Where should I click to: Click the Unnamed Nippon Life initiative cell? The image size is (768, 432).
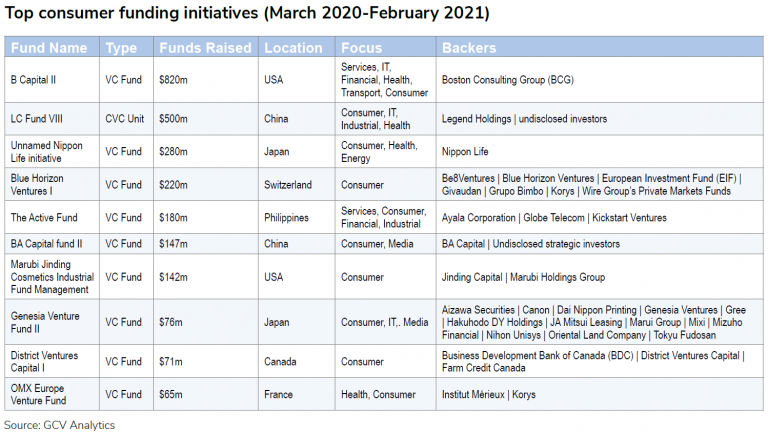46,152
